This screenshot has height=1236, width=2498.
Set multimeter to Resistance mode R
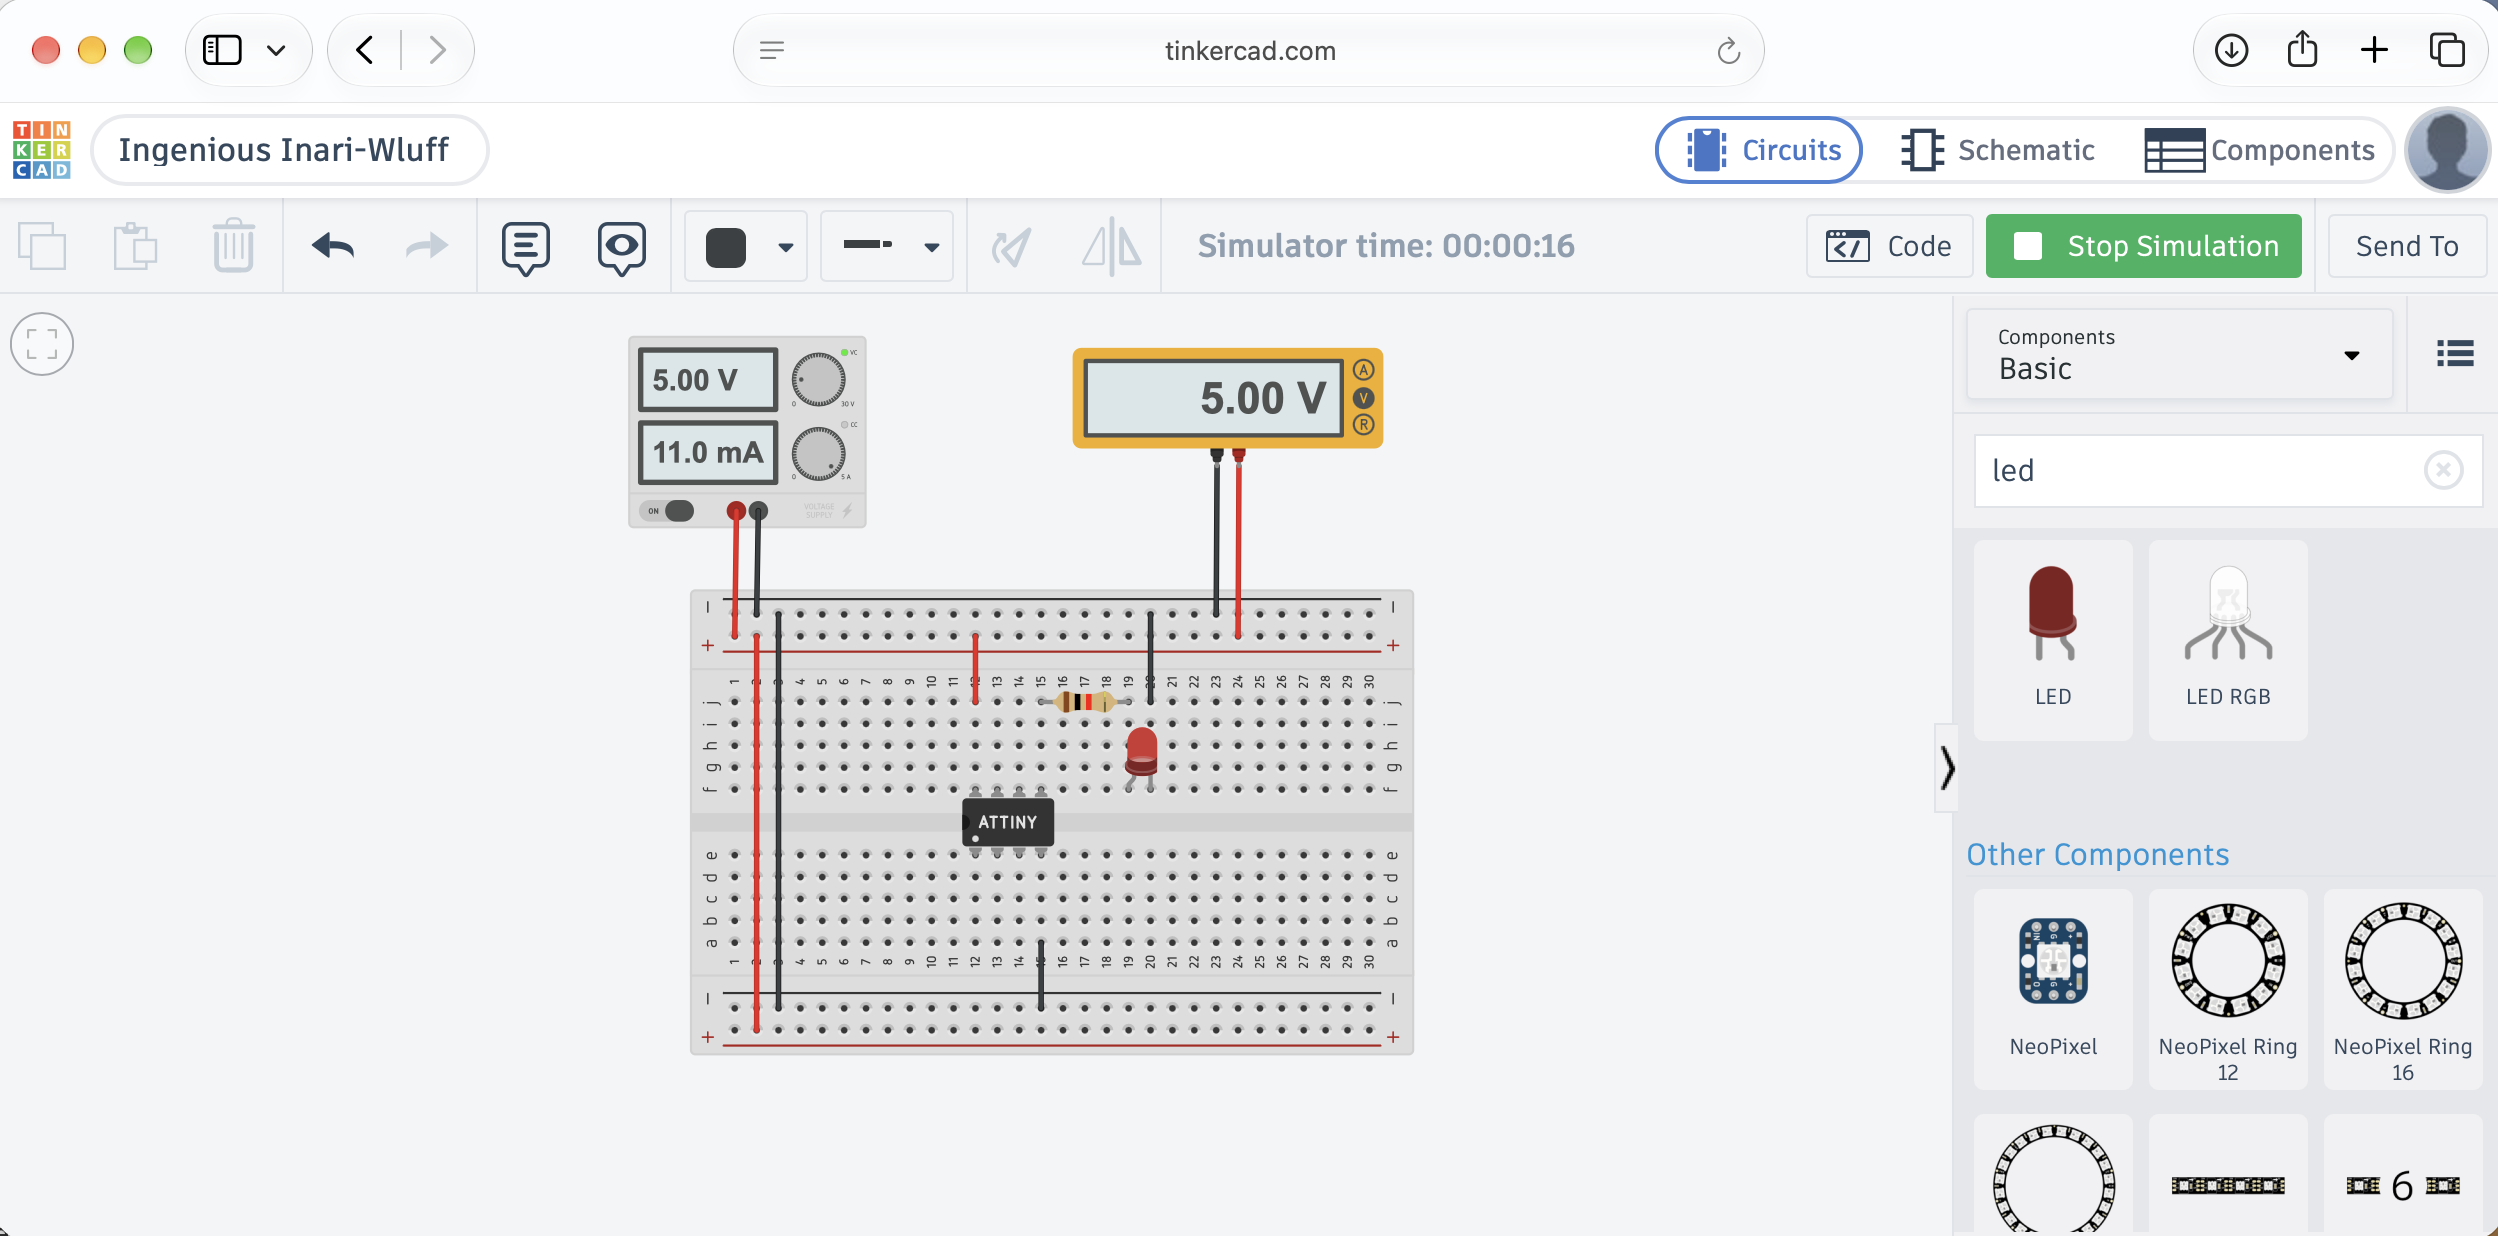click(x=1363, y=425)
